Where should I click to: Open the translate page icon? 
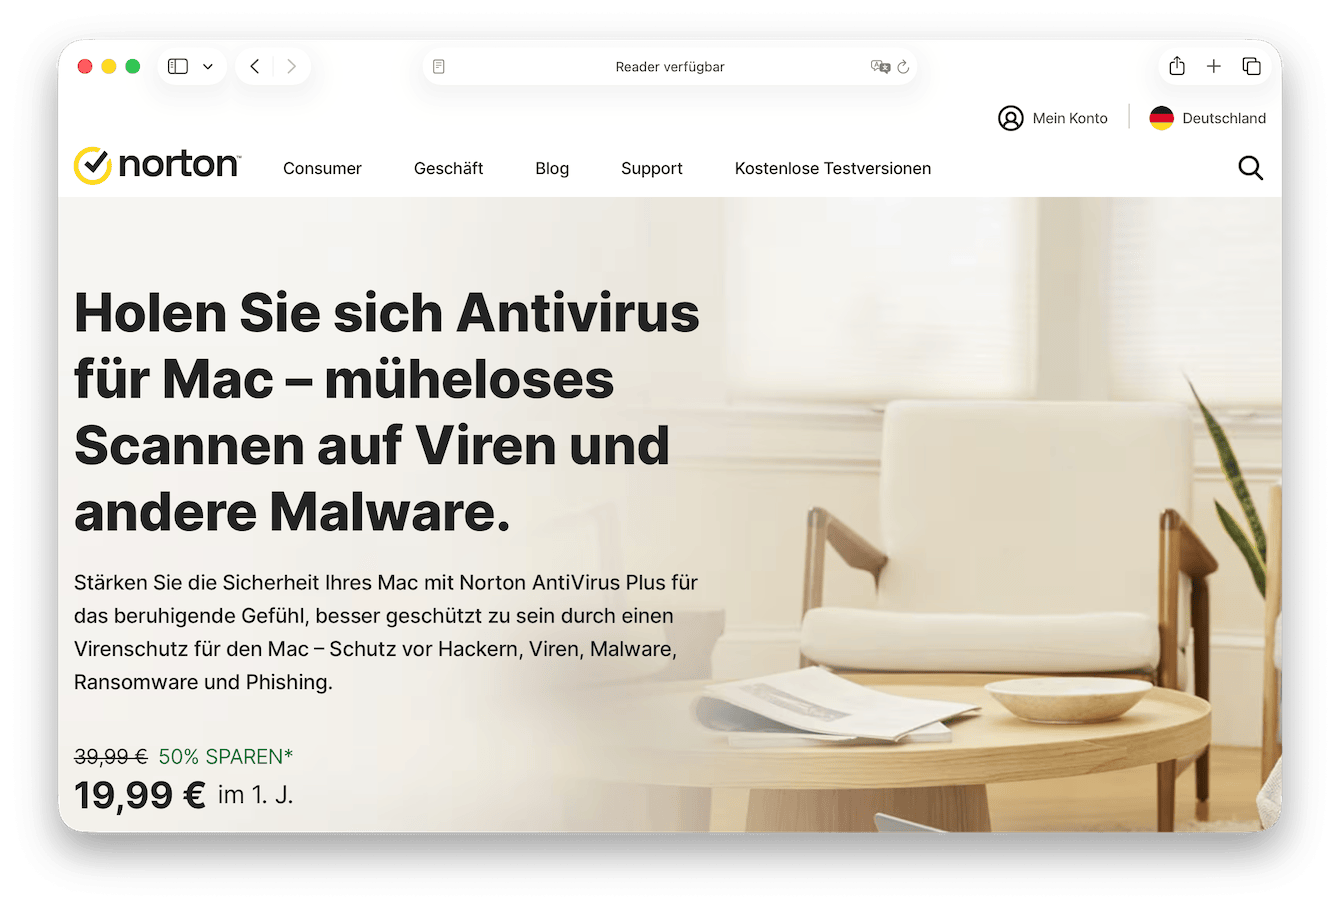[x=880, y=67]
